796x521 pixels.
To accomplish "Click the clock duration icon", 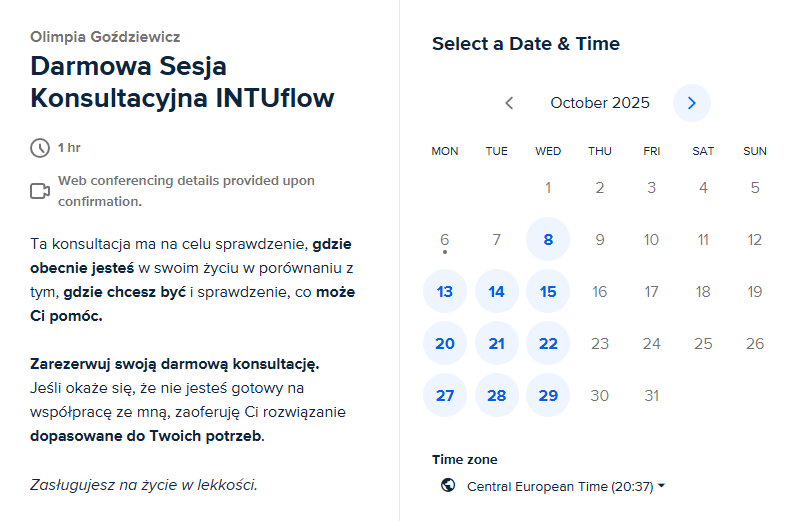I will (40, 148).
